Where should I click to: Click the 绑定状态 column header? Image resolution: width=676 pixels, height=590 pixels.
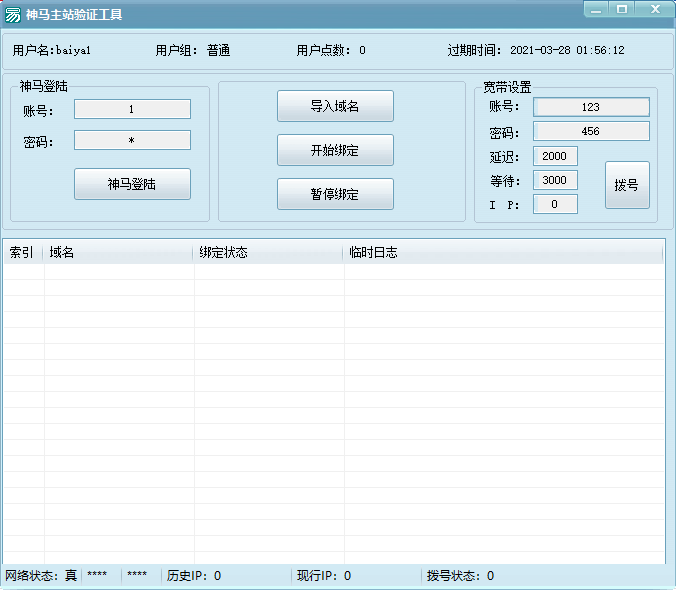[268, 252]
